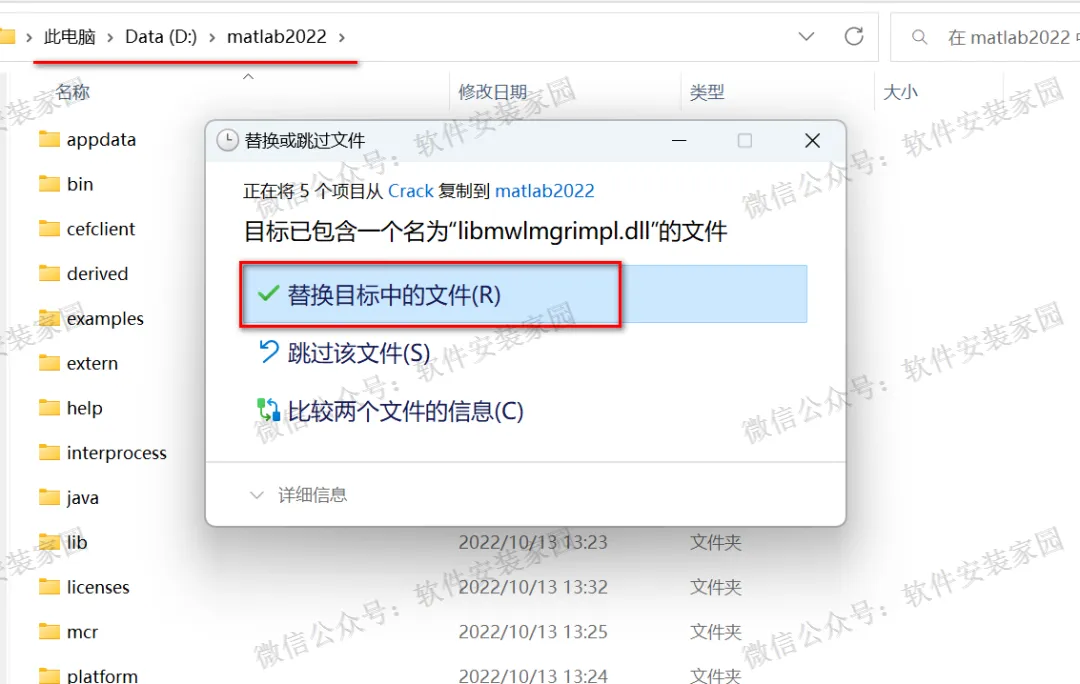Sort by the 修改日期 column header

click(x=492, y=92)
